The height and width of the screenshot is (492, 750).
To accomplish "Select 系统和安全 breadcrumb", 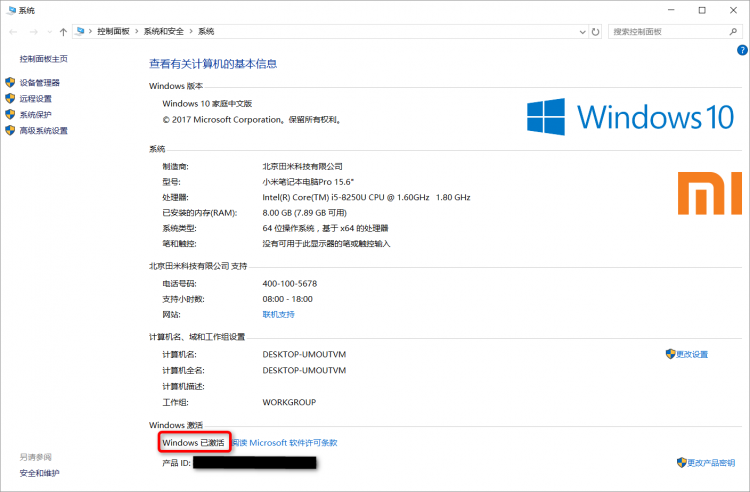I will (164, 32).
